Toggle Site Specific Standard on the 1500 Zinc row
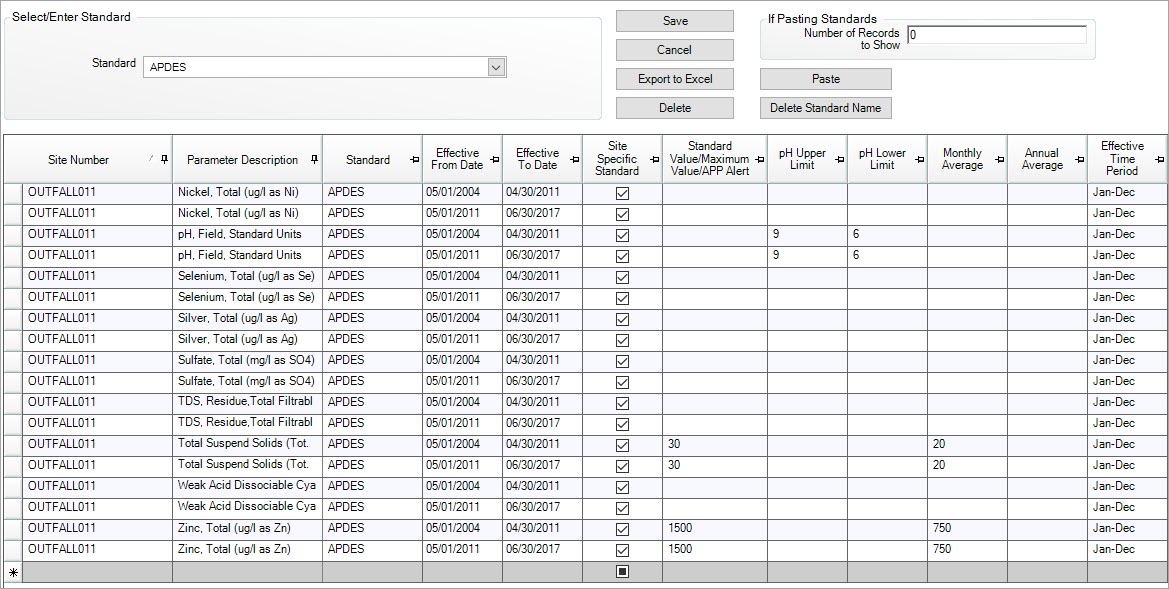This screenshot has width=1169, height=589. pyautogui.click(x=621, y=527)
